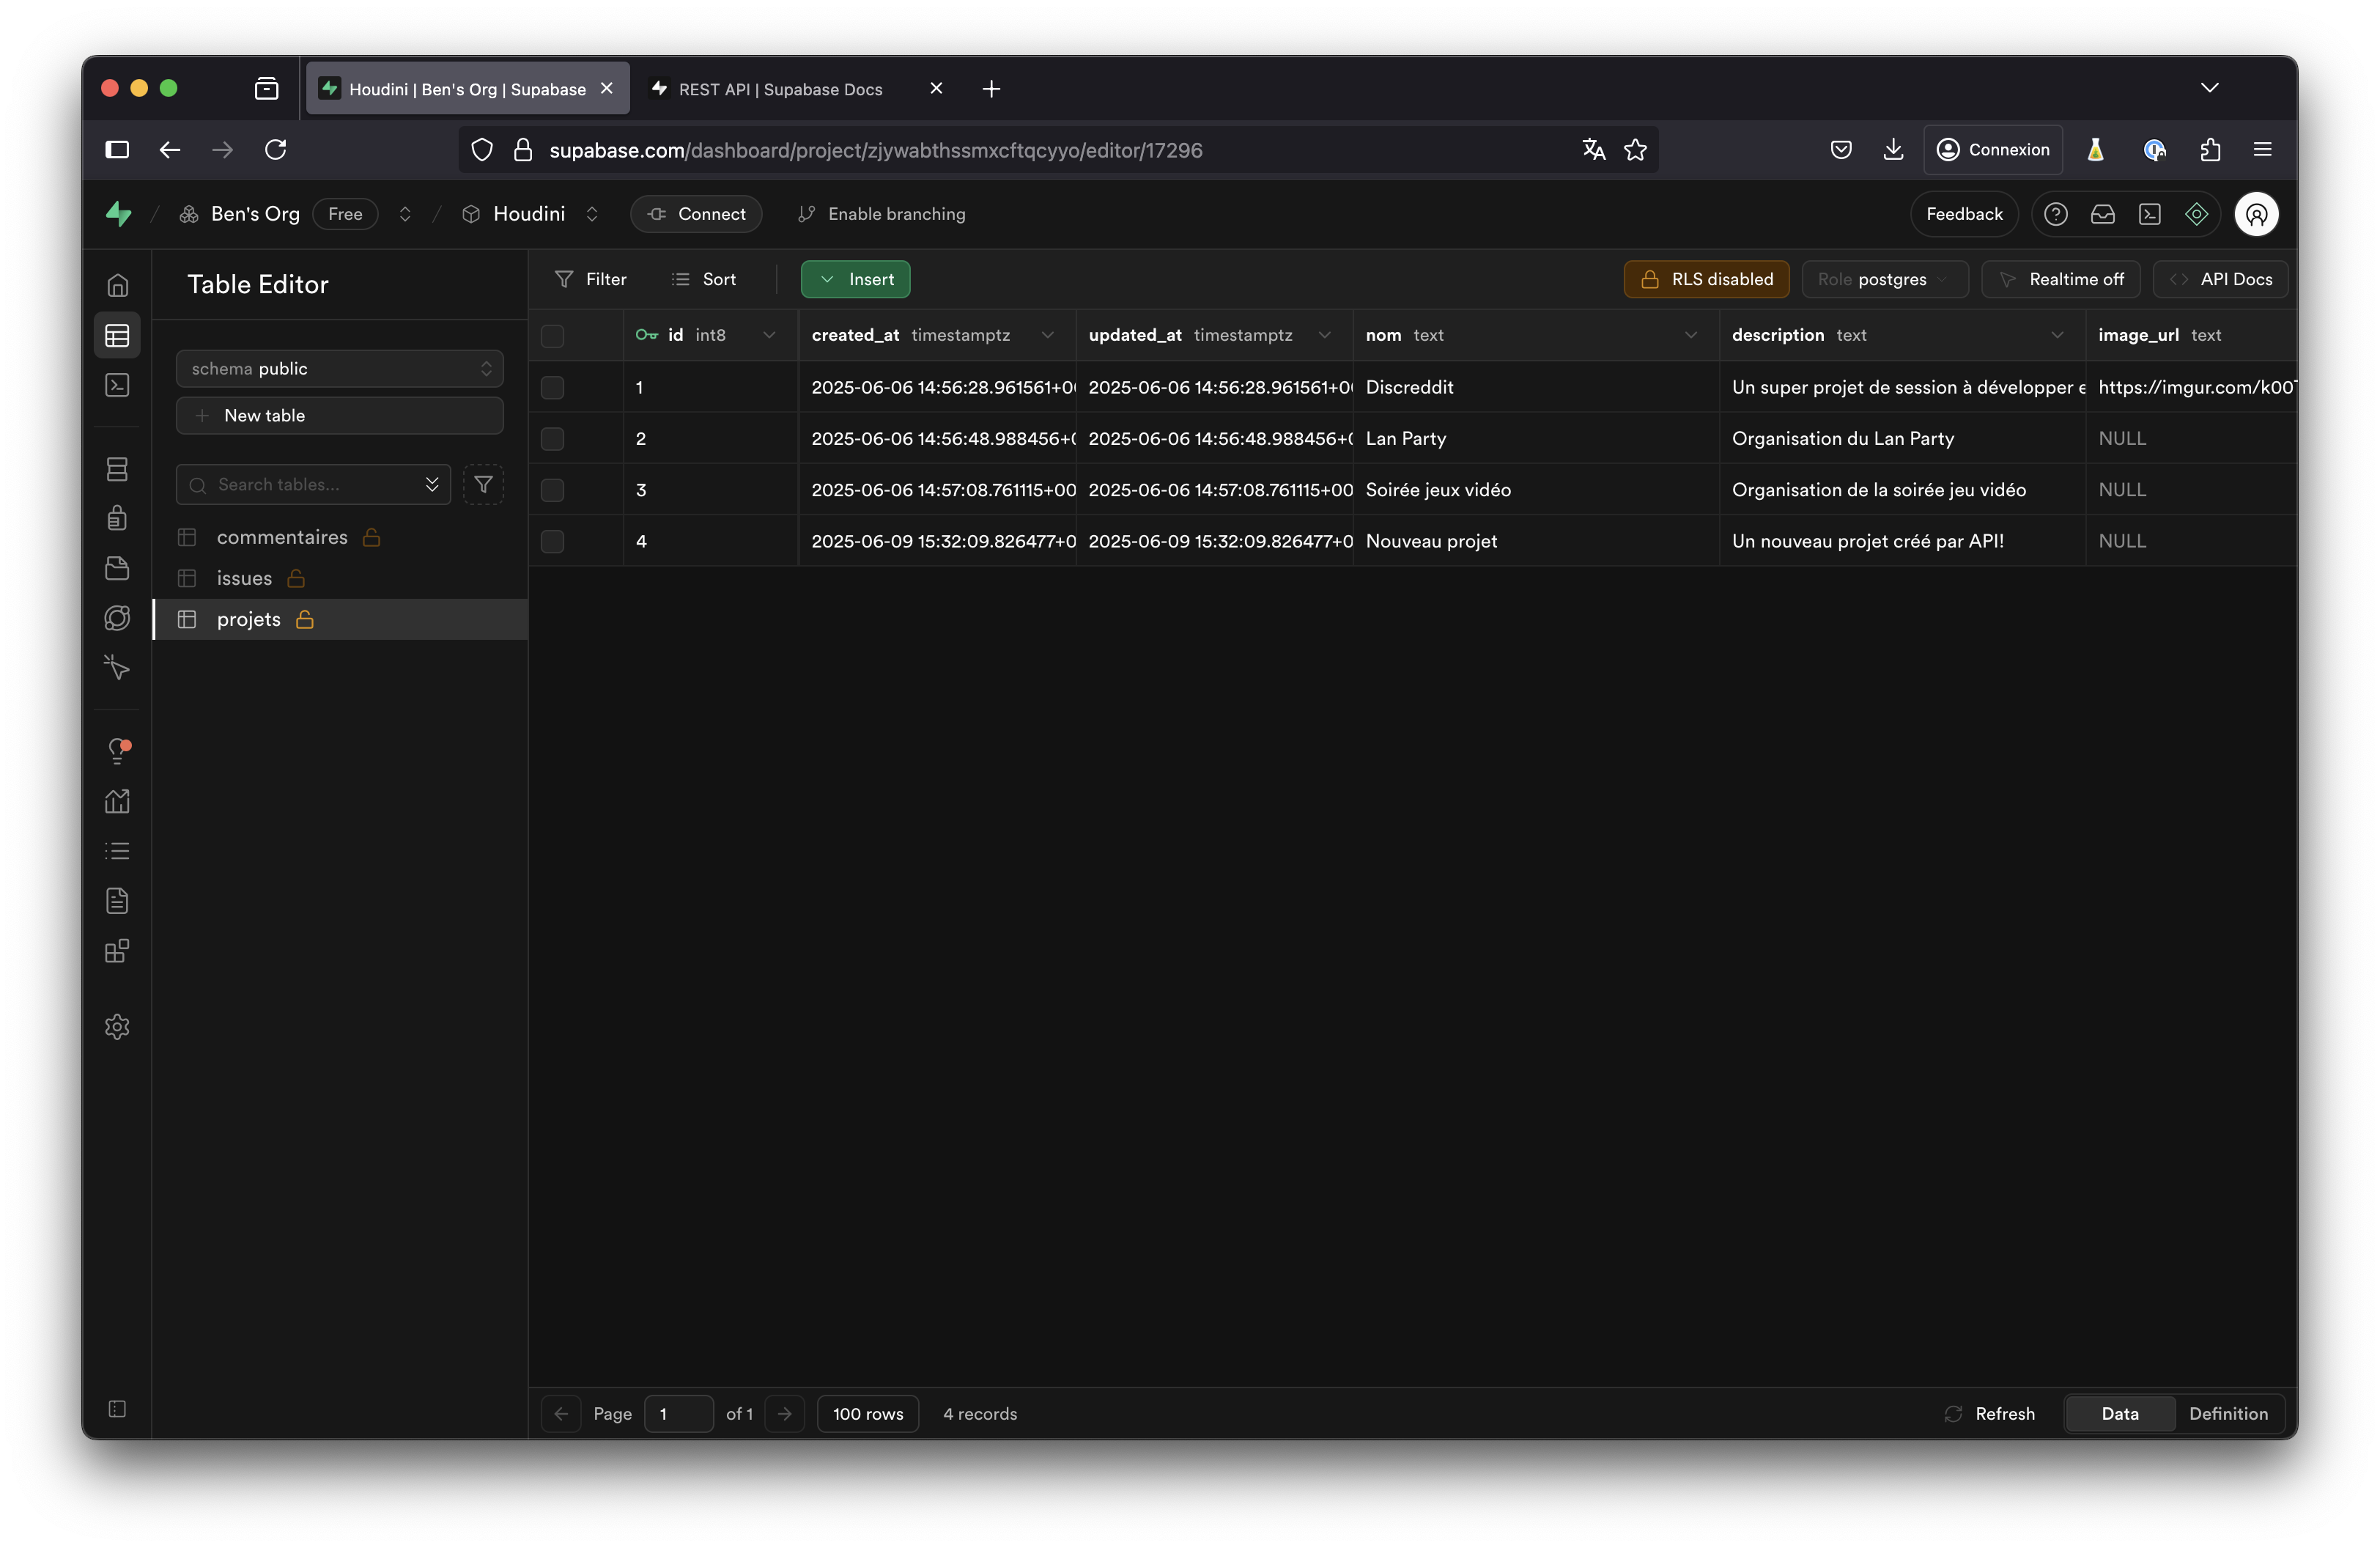Refresh the table data

point(1990,1414)
